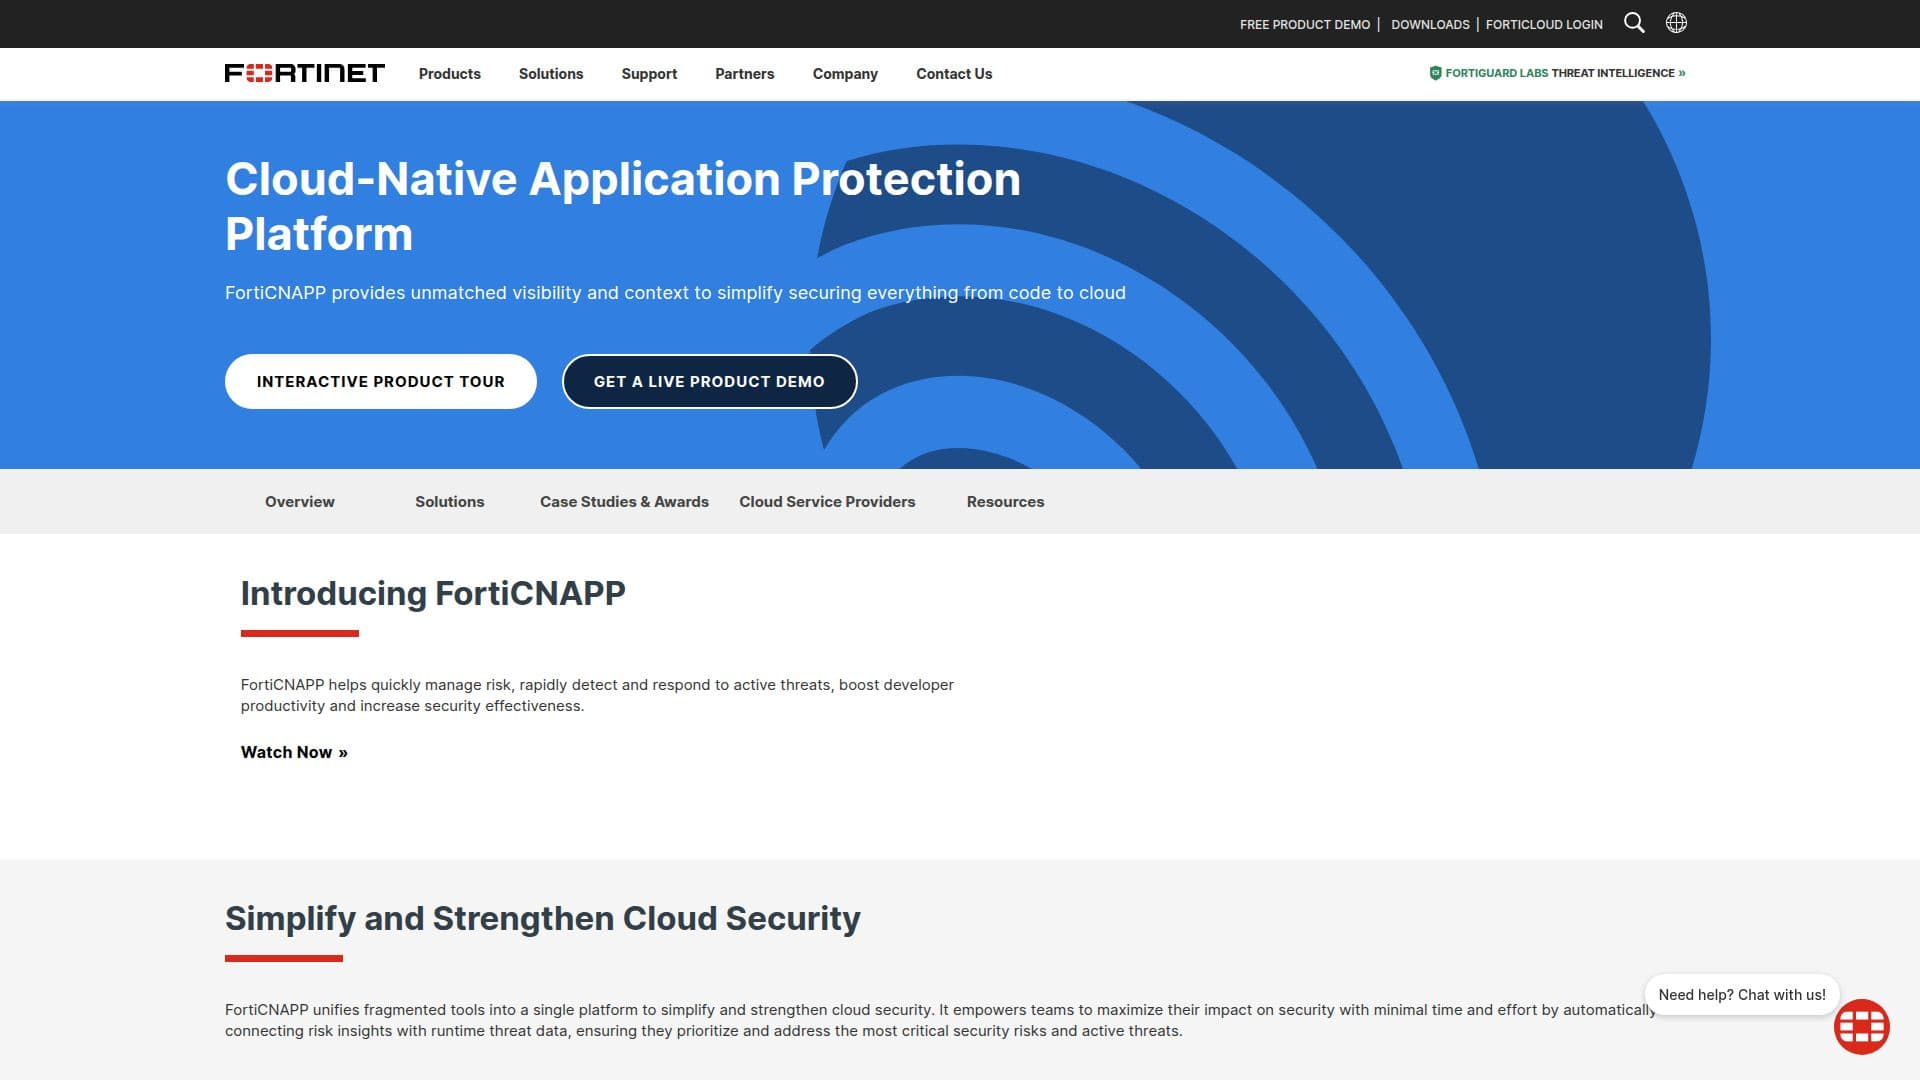Click the Simplify and Strengthen Cloud Security heading
Viewport: 1920px width, 1080px height.
click(x=542, y=918)
